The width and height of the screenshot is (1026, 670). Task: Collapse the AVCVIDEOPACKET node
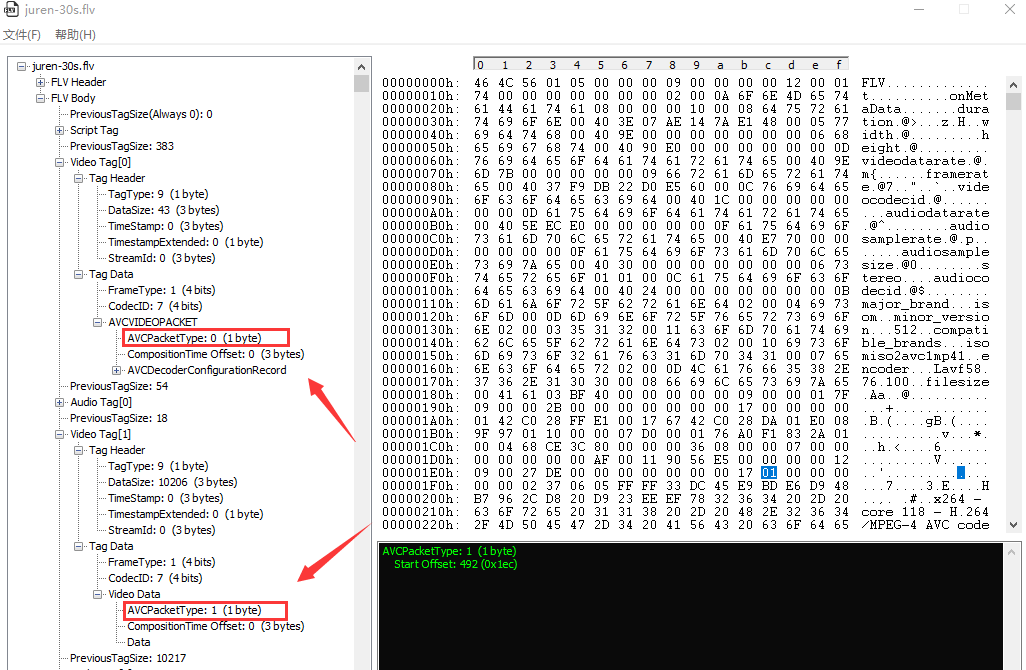[x=98, y=322]
